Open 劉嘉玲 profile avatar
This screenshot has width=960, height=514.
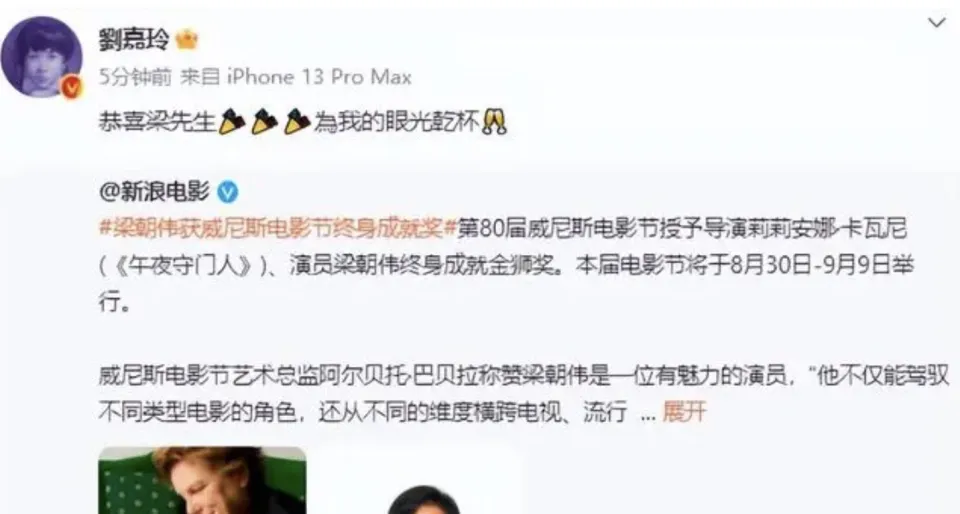(x=41, y=56)
